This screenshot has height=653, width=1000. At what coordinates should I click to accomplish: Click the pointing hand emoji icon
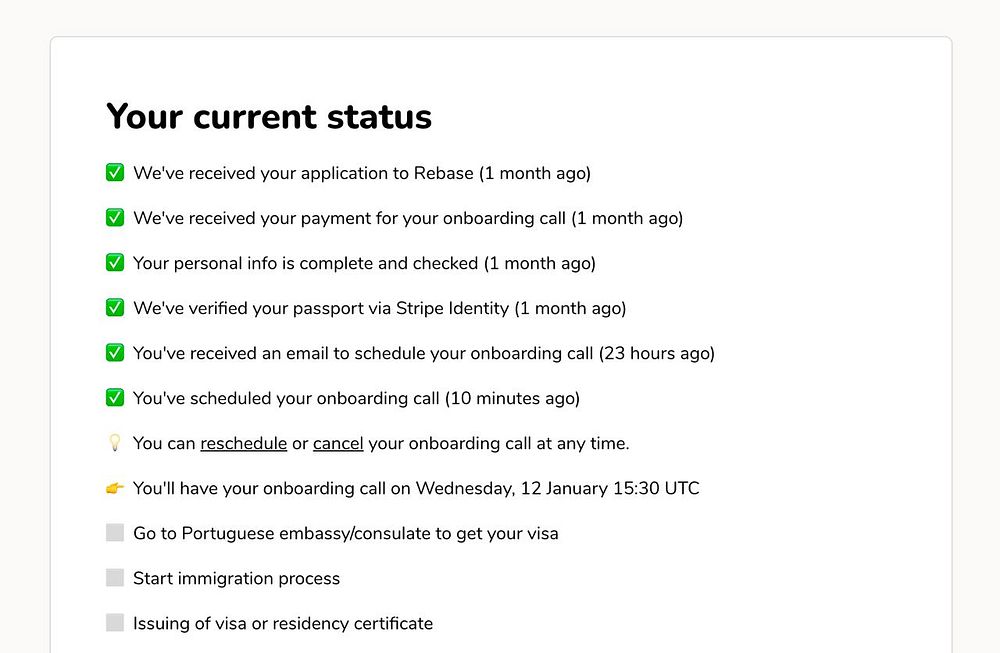[115, 488]
